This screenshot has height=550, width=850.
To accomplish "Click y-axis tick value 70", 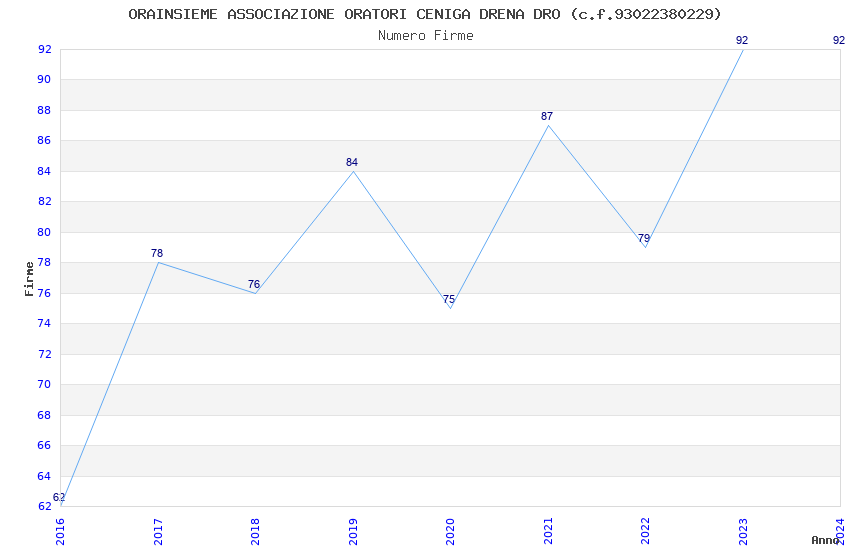I will point(44,384).
